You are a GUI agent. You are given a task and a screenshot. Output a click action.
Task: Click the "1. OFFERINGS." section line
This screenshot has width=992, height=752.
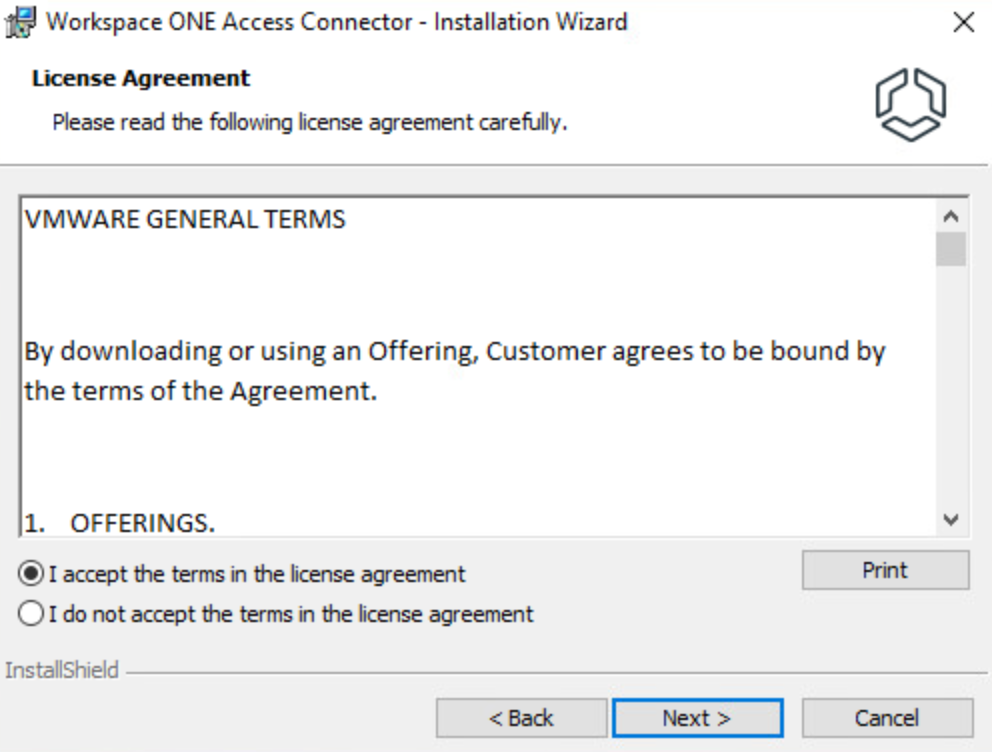point(120,523)
